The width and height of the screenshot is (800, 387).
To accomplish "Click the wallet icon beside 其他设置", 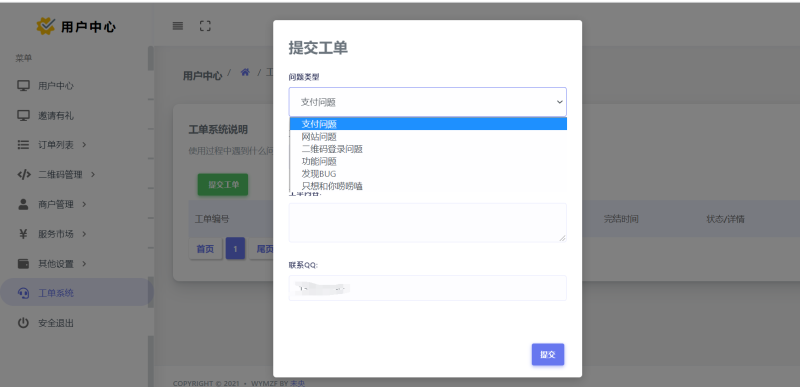I will pyautogui.click(x=23, y=264).
